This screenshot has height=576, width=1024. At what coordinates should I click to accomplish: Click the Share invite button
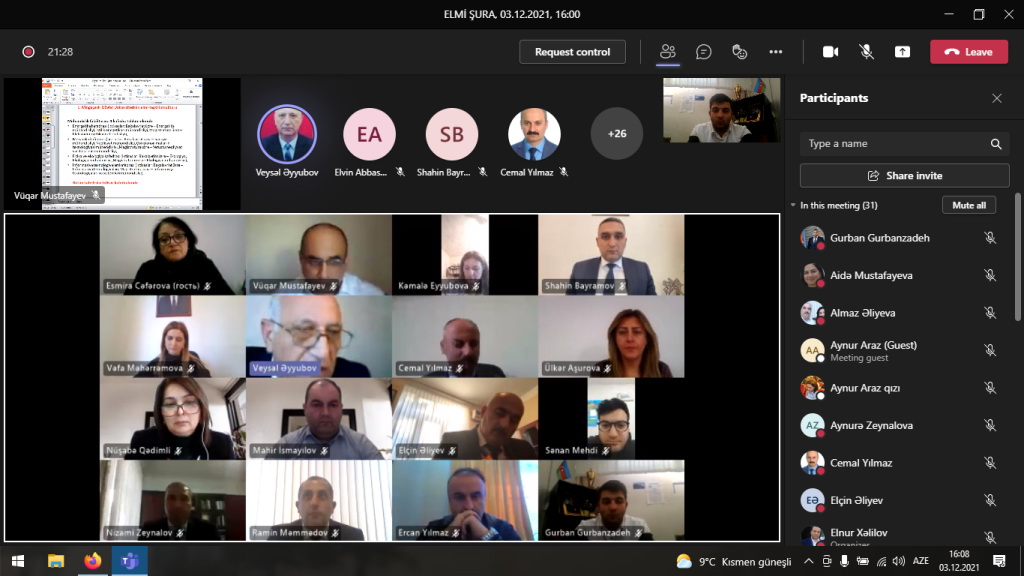tap(904, 176)
